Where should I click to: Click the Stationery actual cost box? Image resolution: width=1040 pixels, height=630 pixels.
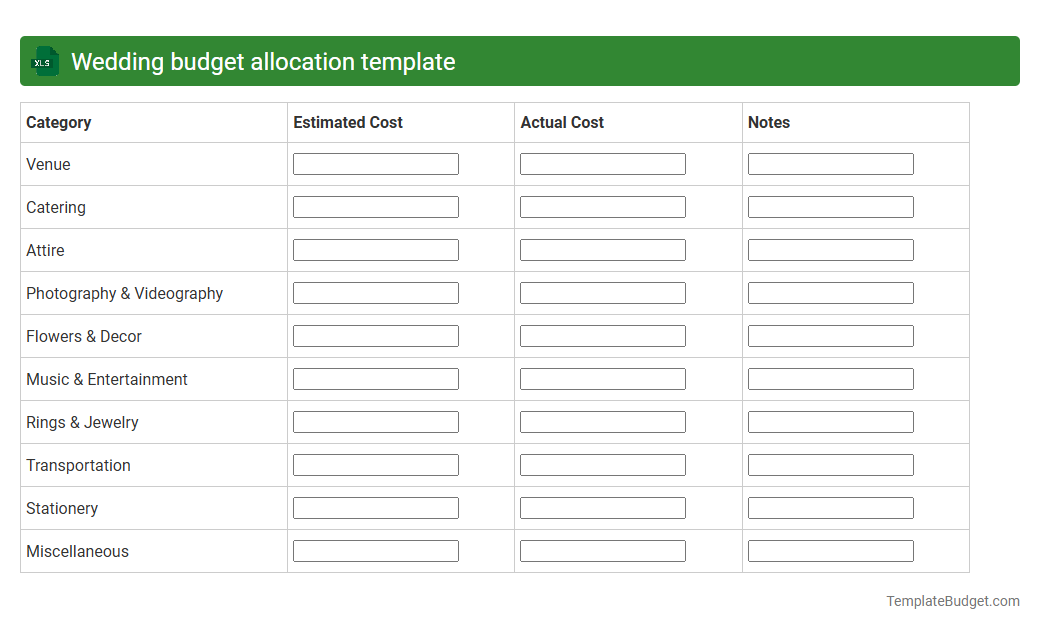pyautogui.click(x=602, y=507)
